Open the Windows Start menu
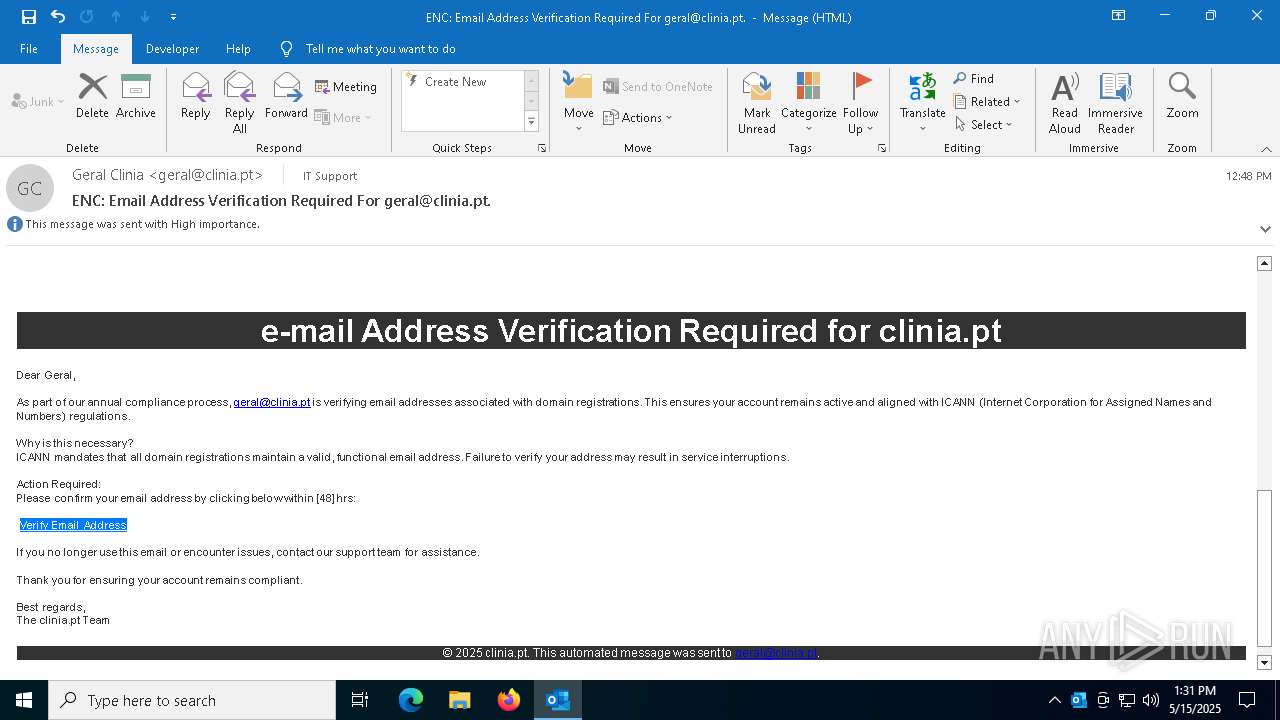This screenshot has width=1280, height=720. tap(24, 700)
